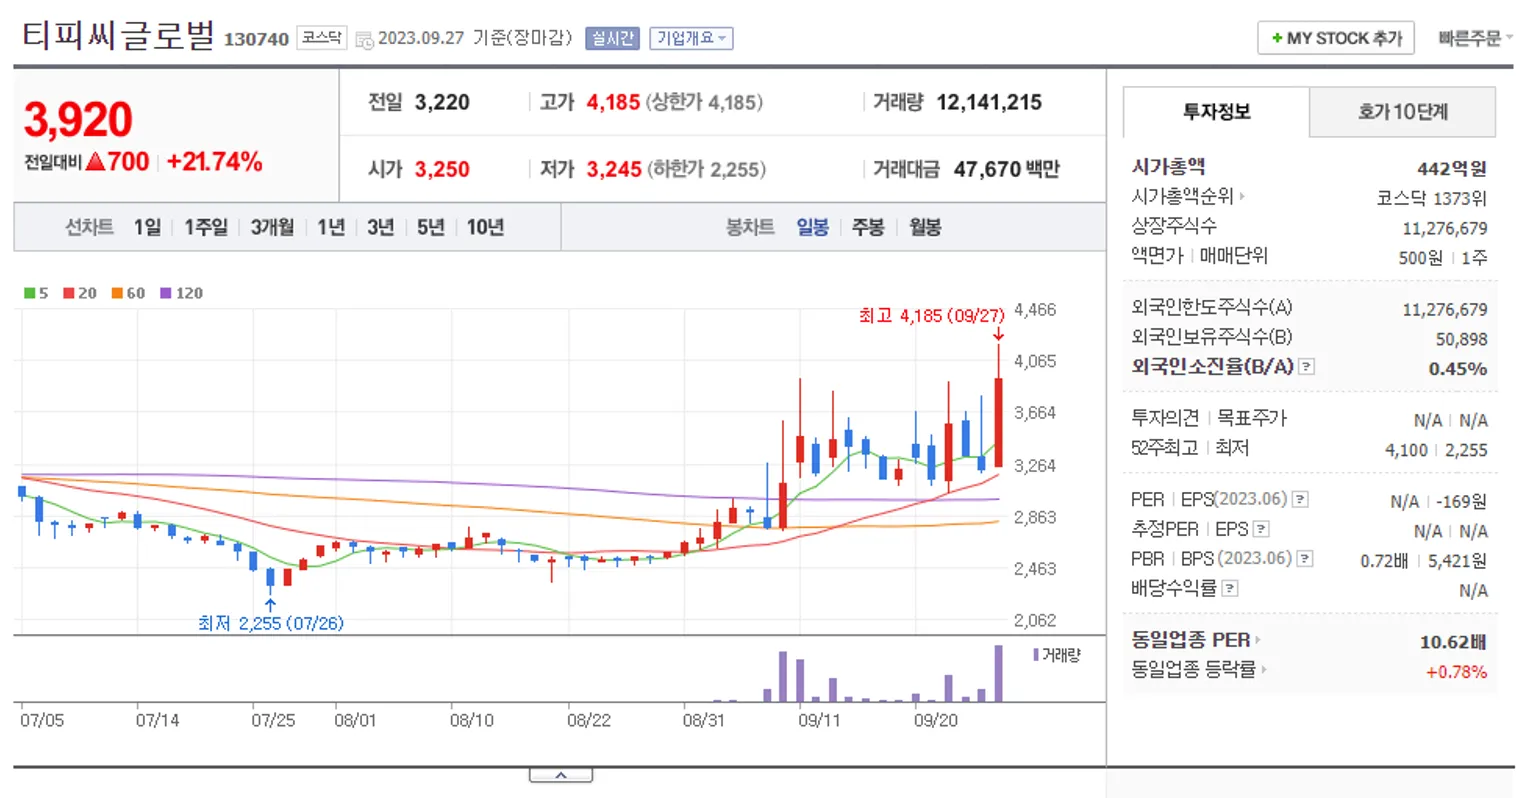Click 동일업종 PER value 10.62배
This screenshot has height=798, width=1534.
(x=1453, y=642)
